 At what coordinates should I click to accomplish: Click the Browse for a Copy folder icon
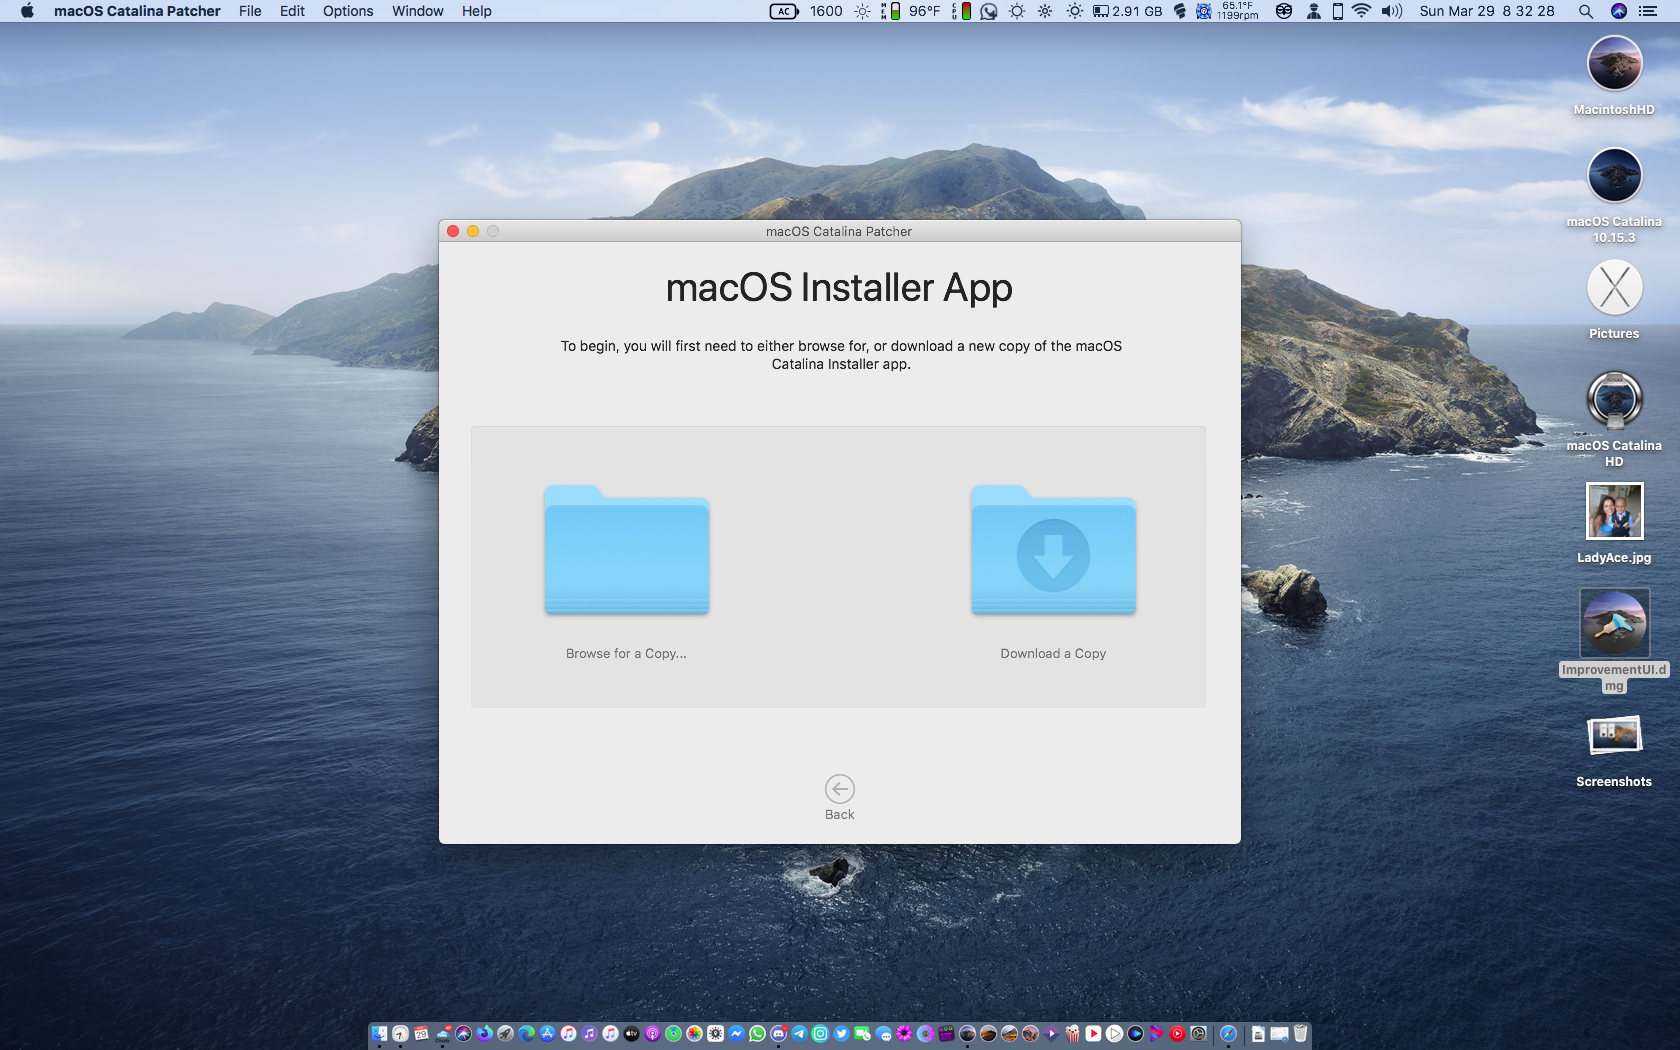(627, 550)
